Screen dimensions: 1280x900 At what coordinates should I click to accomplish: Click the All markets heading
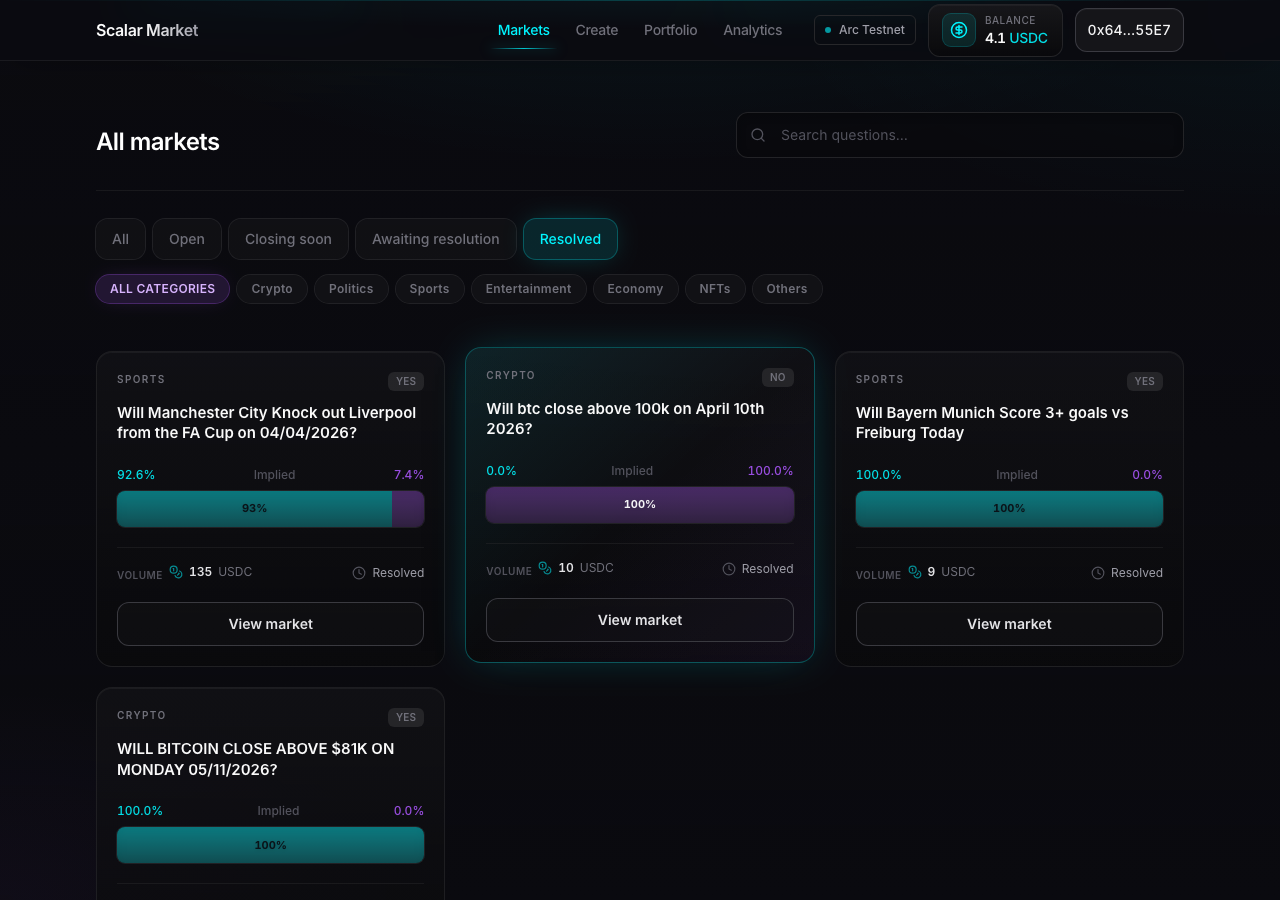pyautogui.click(x=158, y=142)
